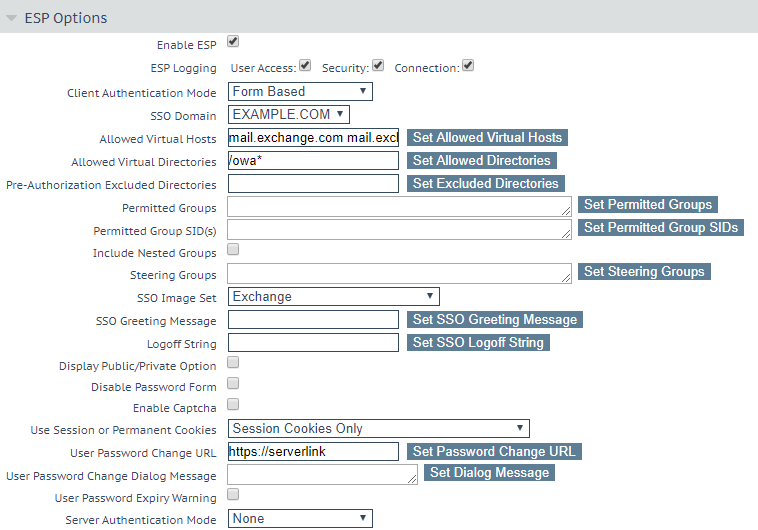This screenshot has height=530, width=758.
Task: Enable the Captcha checkbox
Action: [233, 404]
